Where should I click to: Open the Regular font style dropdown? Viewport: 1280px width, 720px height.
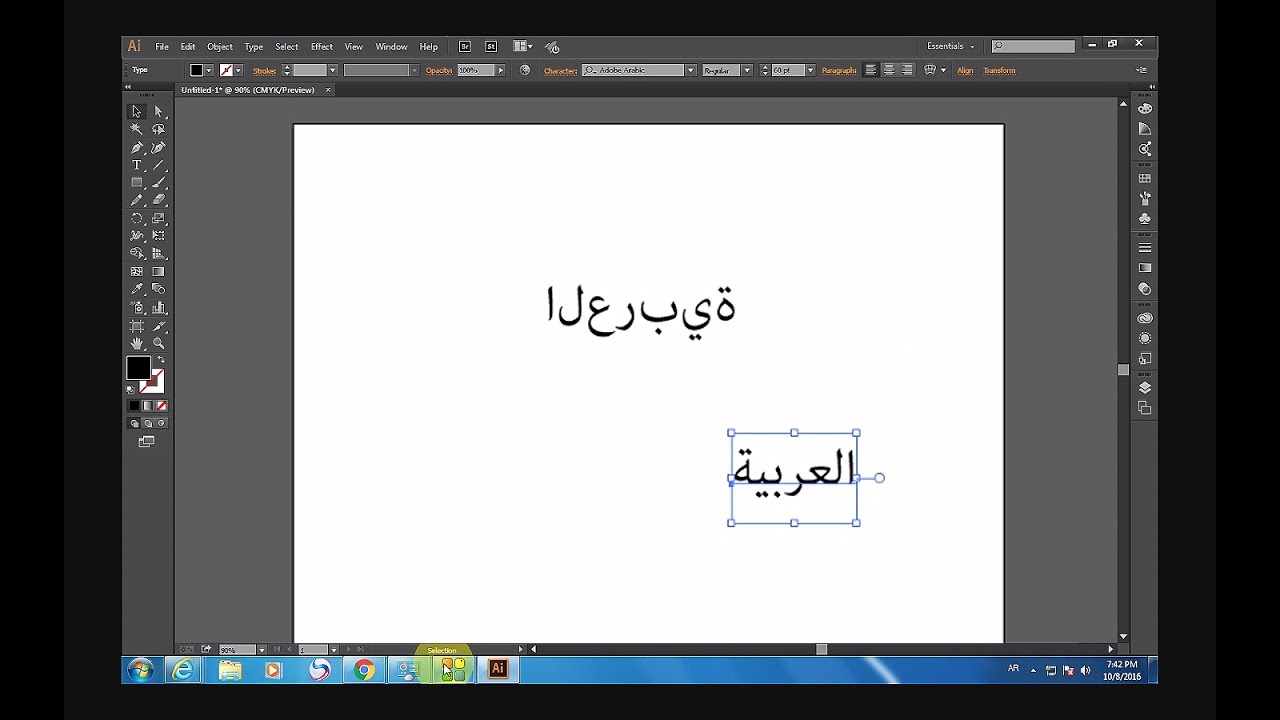pos(747,70)
